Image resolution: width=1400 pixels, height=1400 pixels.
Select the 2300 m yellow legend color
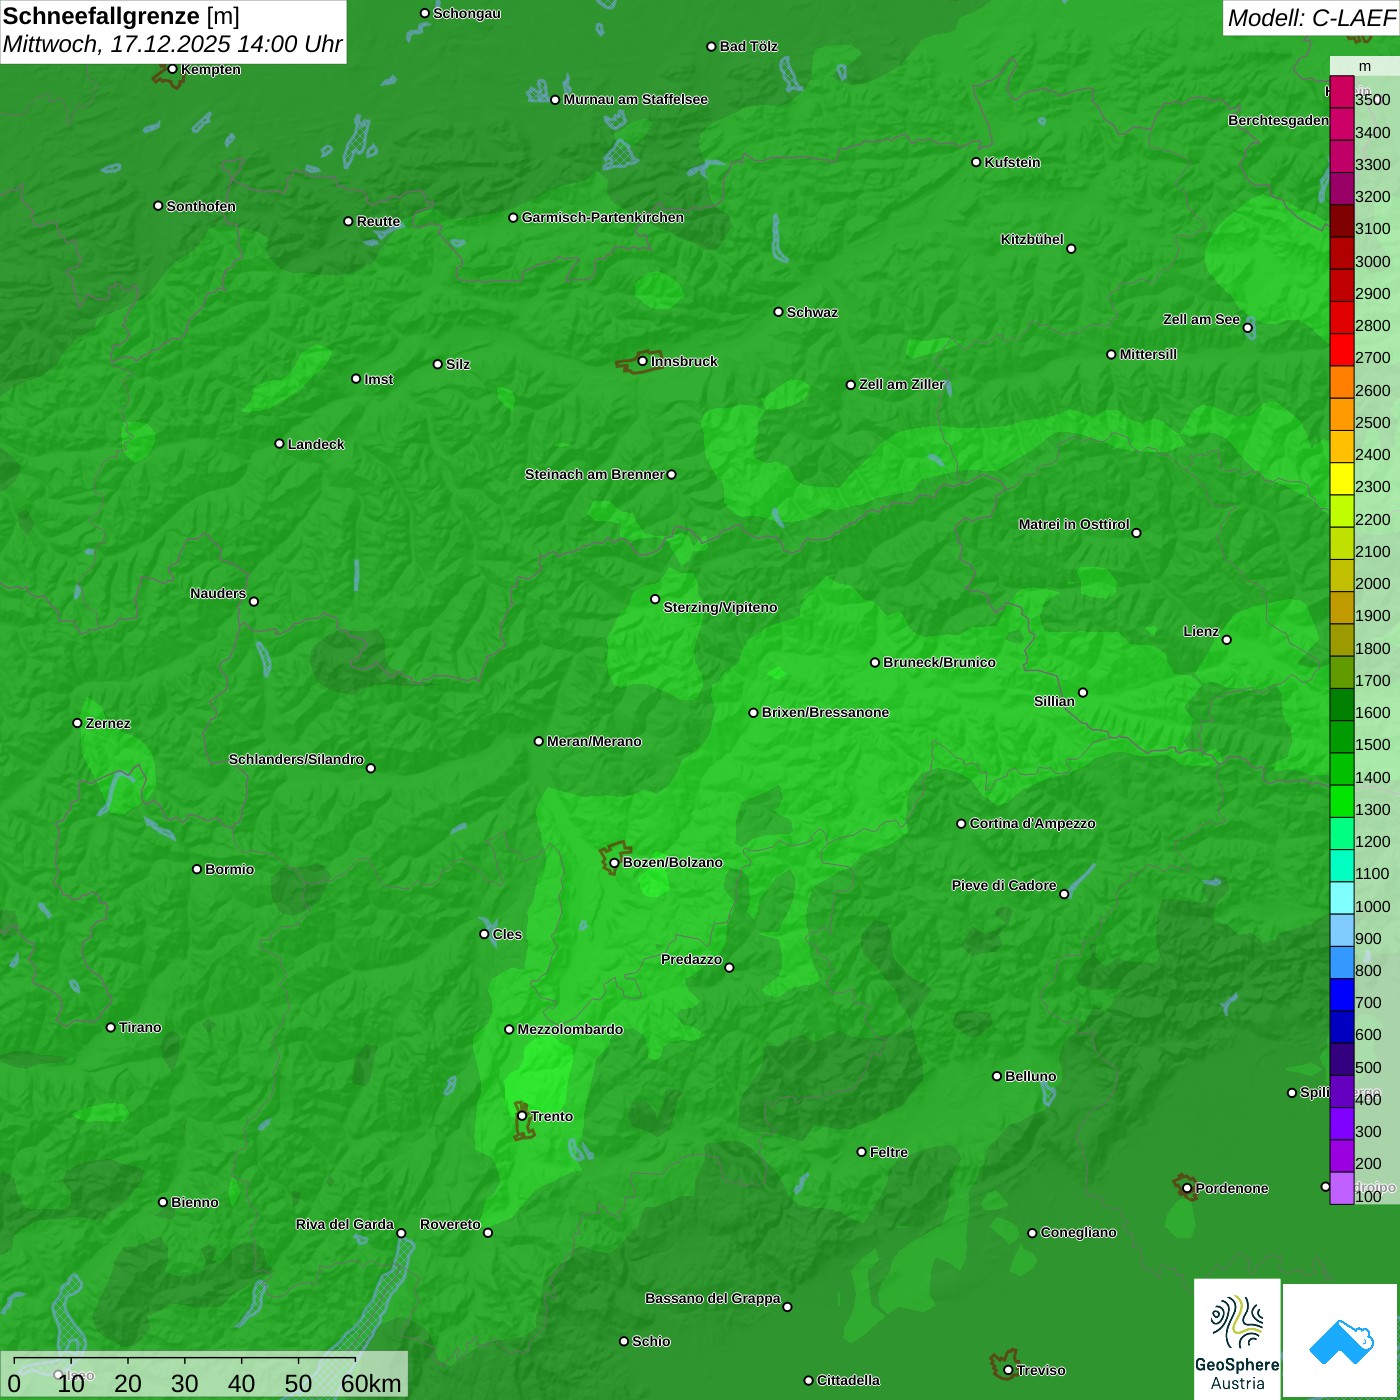click(1341, 479)
